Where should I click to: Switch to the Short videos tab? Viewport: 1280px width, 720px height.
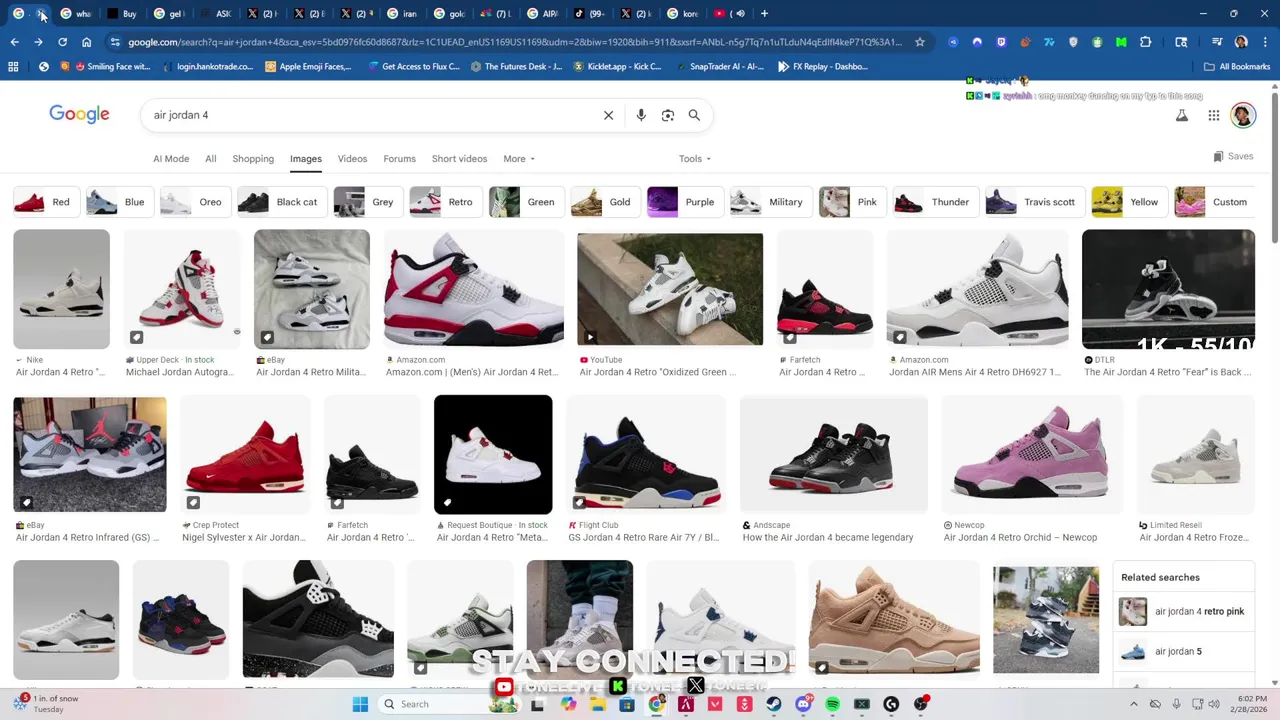(x=459, y=159)
